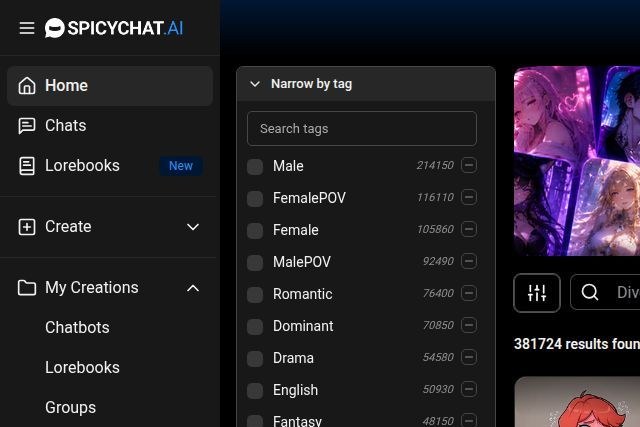Check the Male tag checkbox

click(255, 167)
